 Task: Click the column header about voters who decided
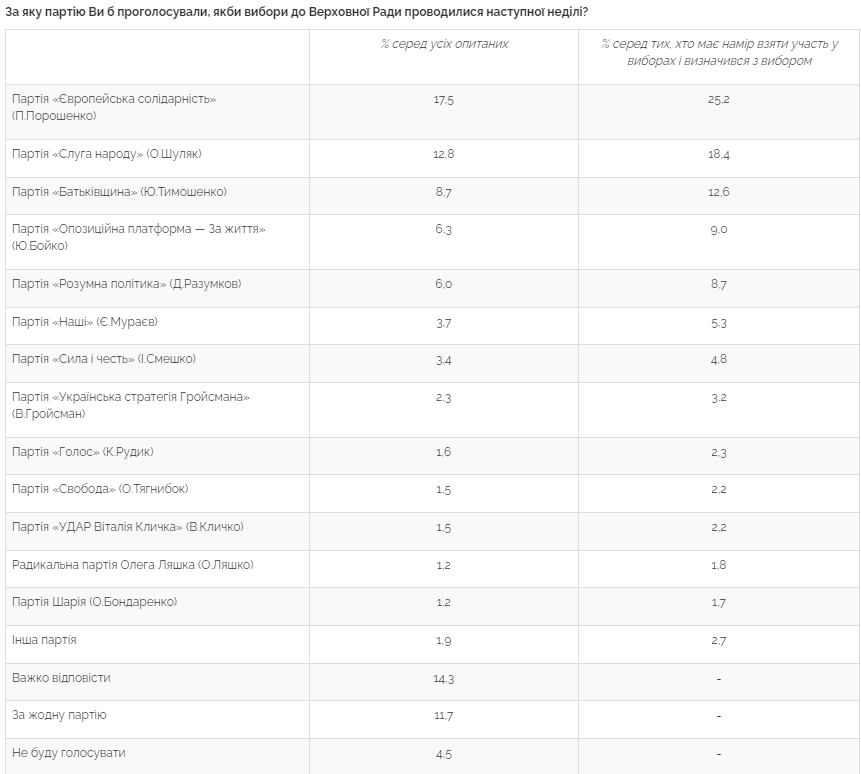(x=719, y=53)
